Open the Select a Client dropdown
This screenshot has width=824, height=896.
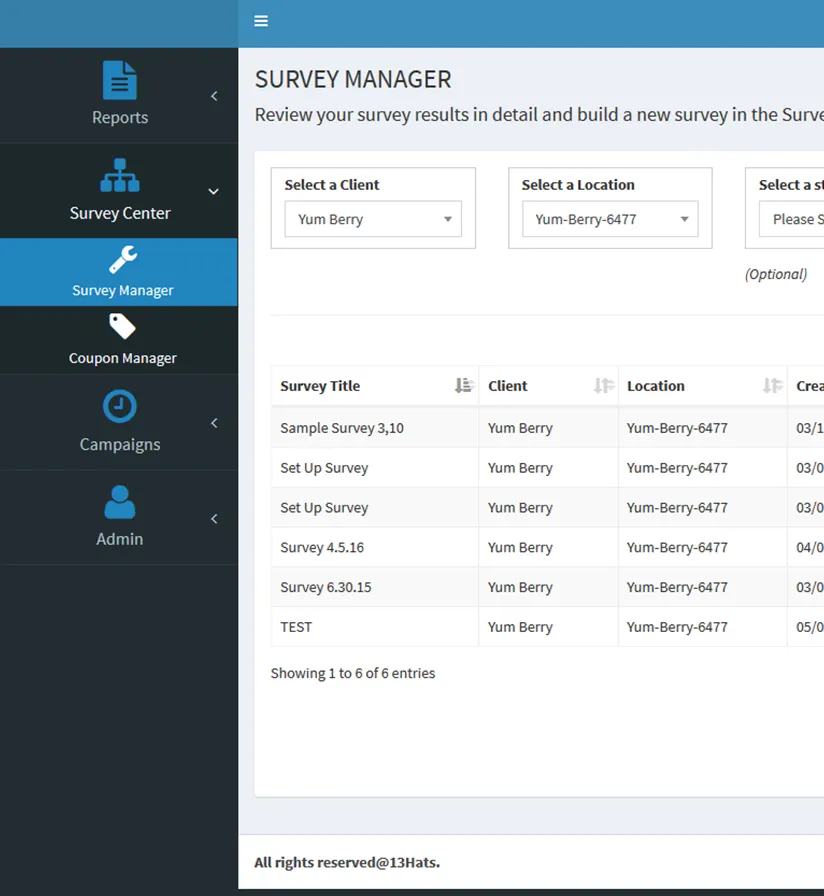(x=372, y=219)
